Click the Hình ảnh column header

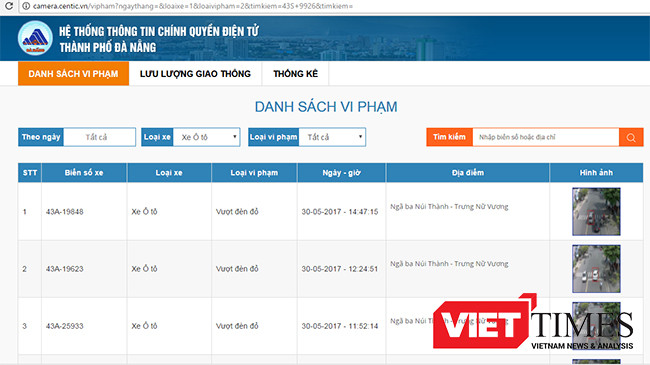(596, 173)
